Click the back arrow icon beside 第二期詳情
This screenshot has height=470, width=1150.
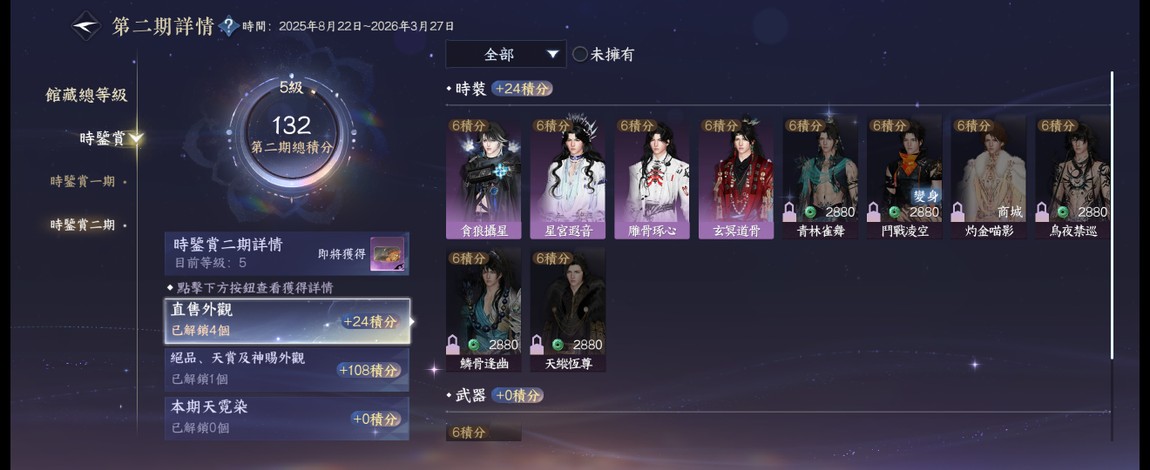(x=86, y=26)
